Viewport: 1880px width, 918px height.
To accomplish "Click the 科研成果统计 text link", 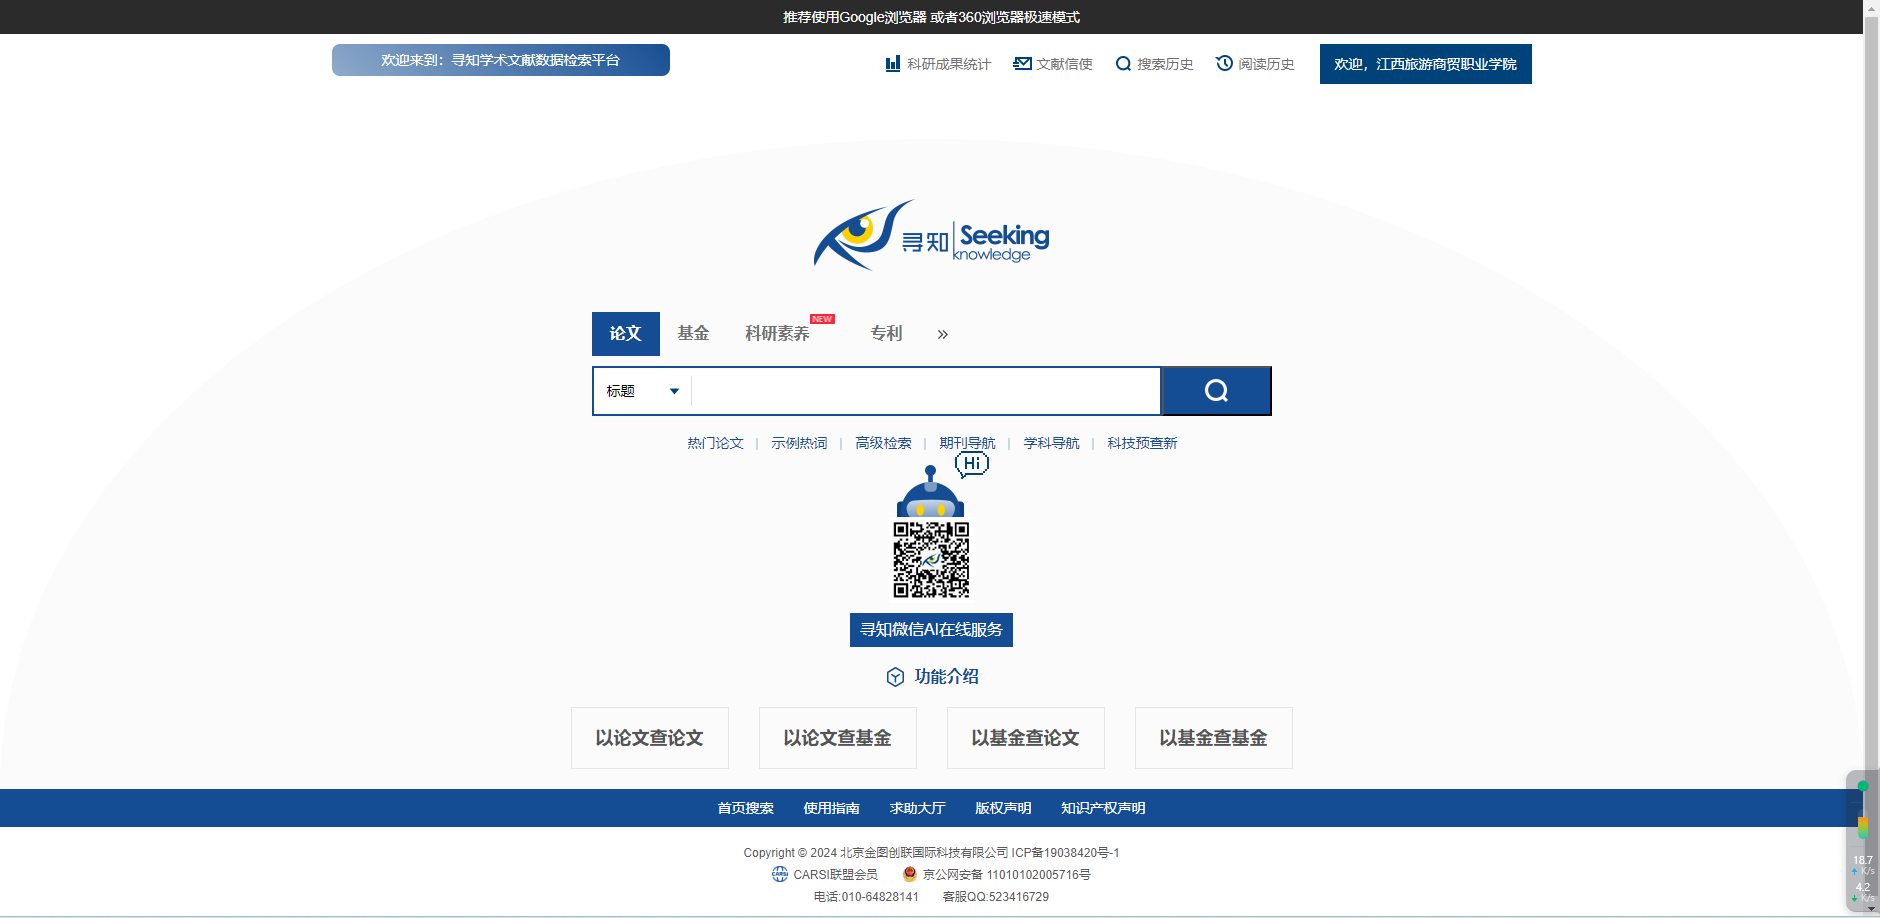I will coord(949,64).
